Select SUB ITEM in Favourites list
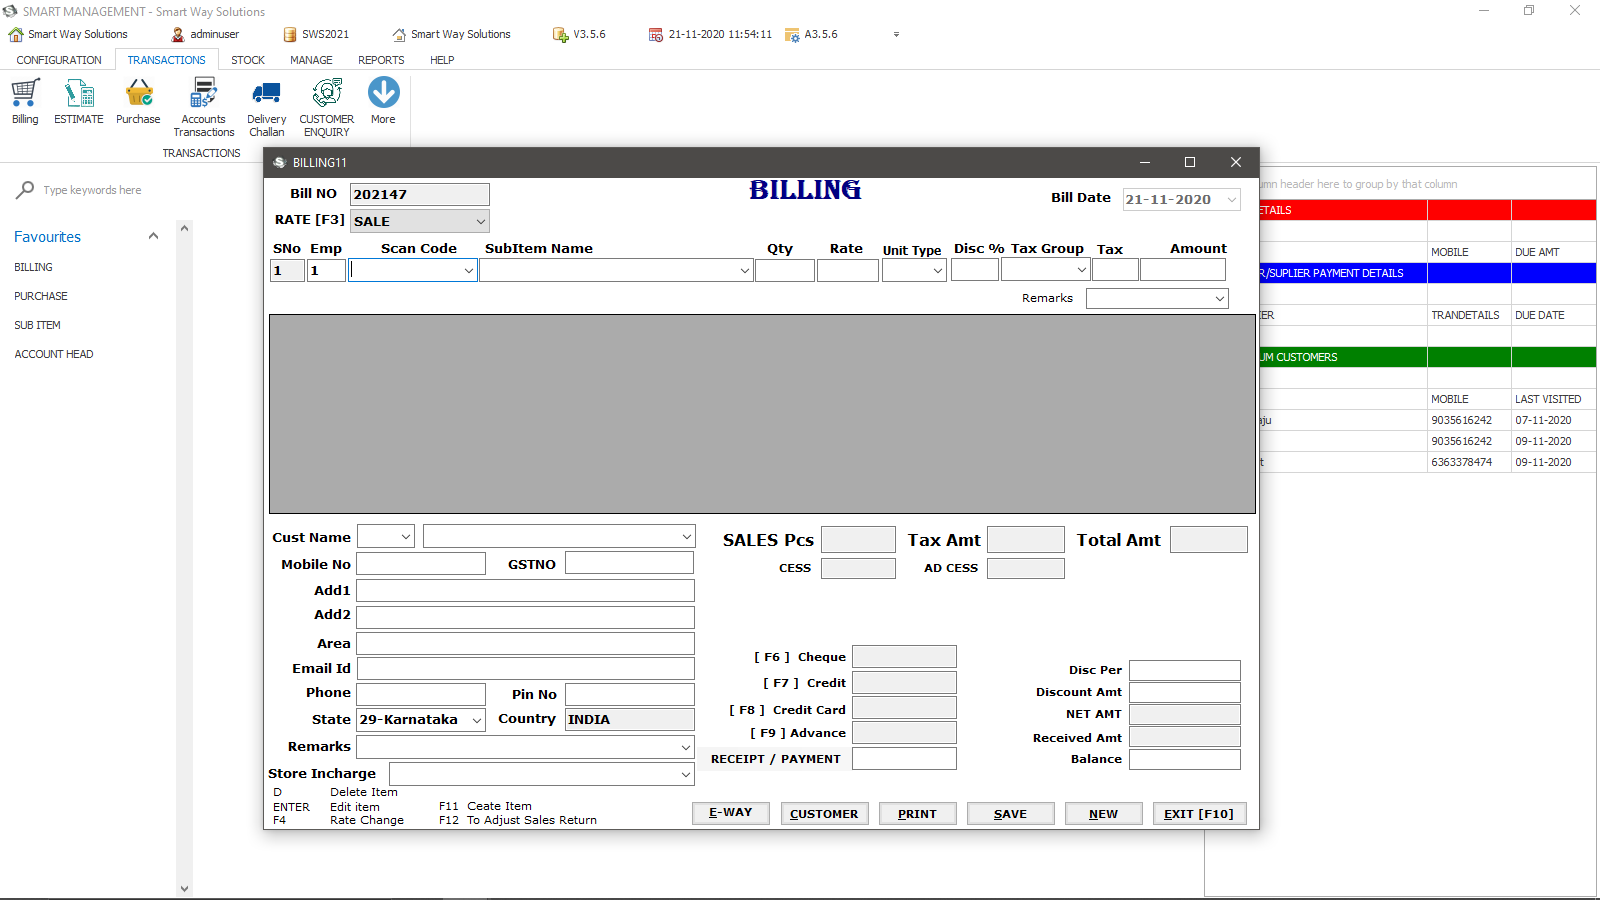1600x900 pixels. click(38, 325)
